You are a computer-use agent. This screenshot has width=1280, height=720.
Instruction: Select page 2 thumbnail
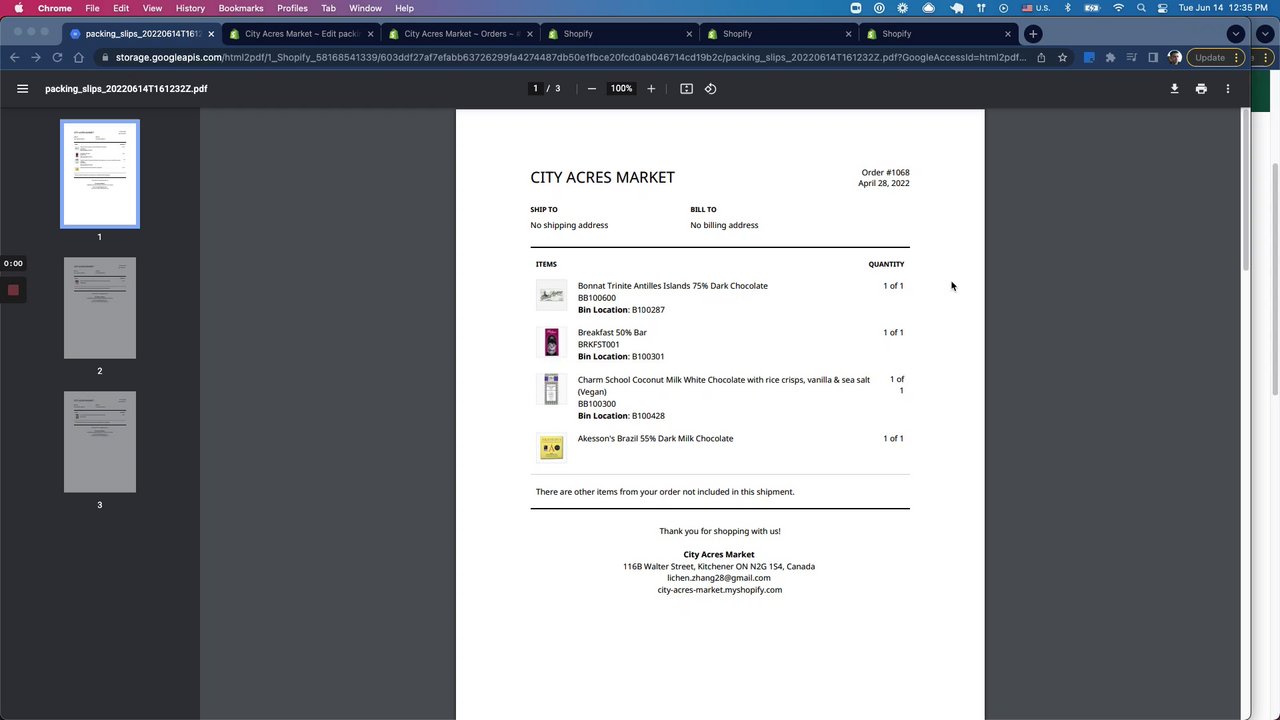click(x=100, y=308)
